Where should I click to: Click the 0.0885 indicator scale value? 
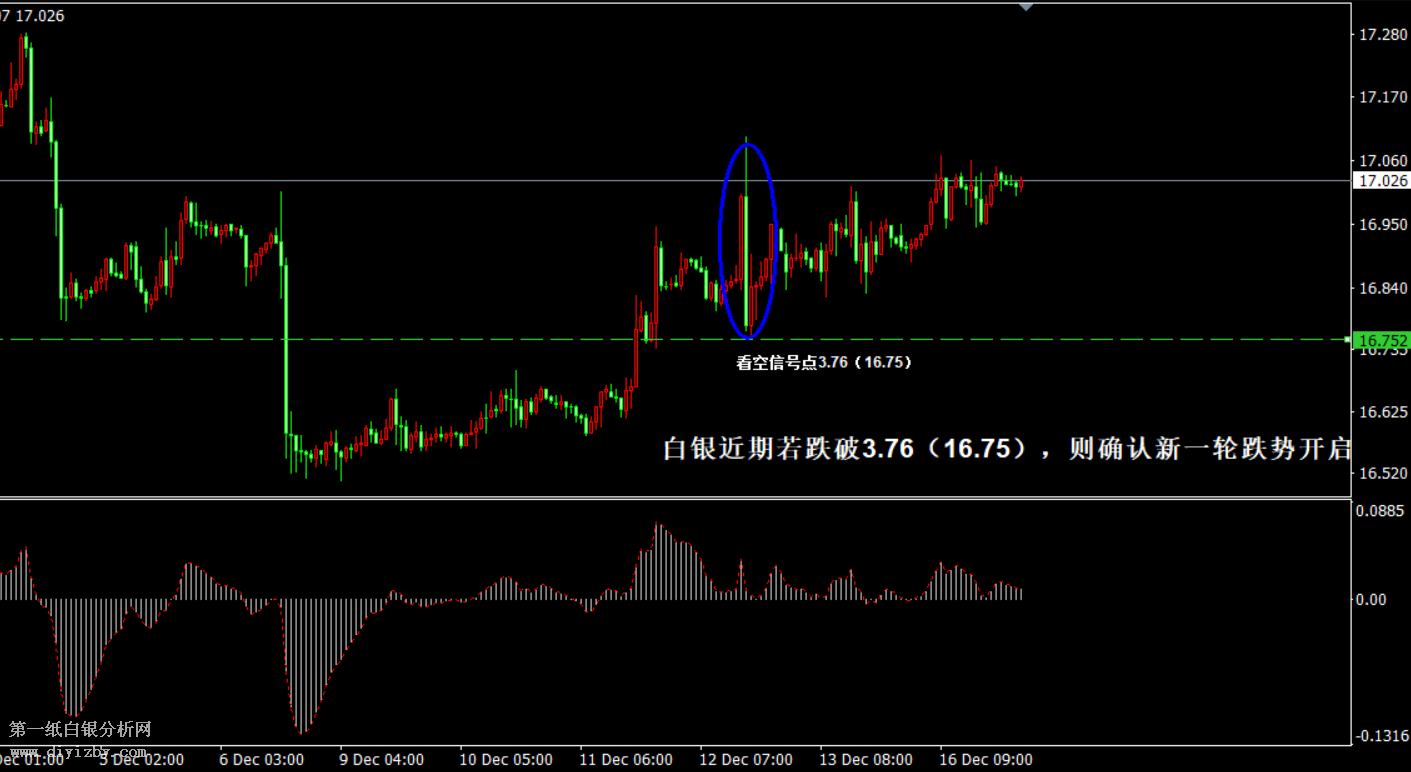pyautogui.click(x=1380, y=511)
